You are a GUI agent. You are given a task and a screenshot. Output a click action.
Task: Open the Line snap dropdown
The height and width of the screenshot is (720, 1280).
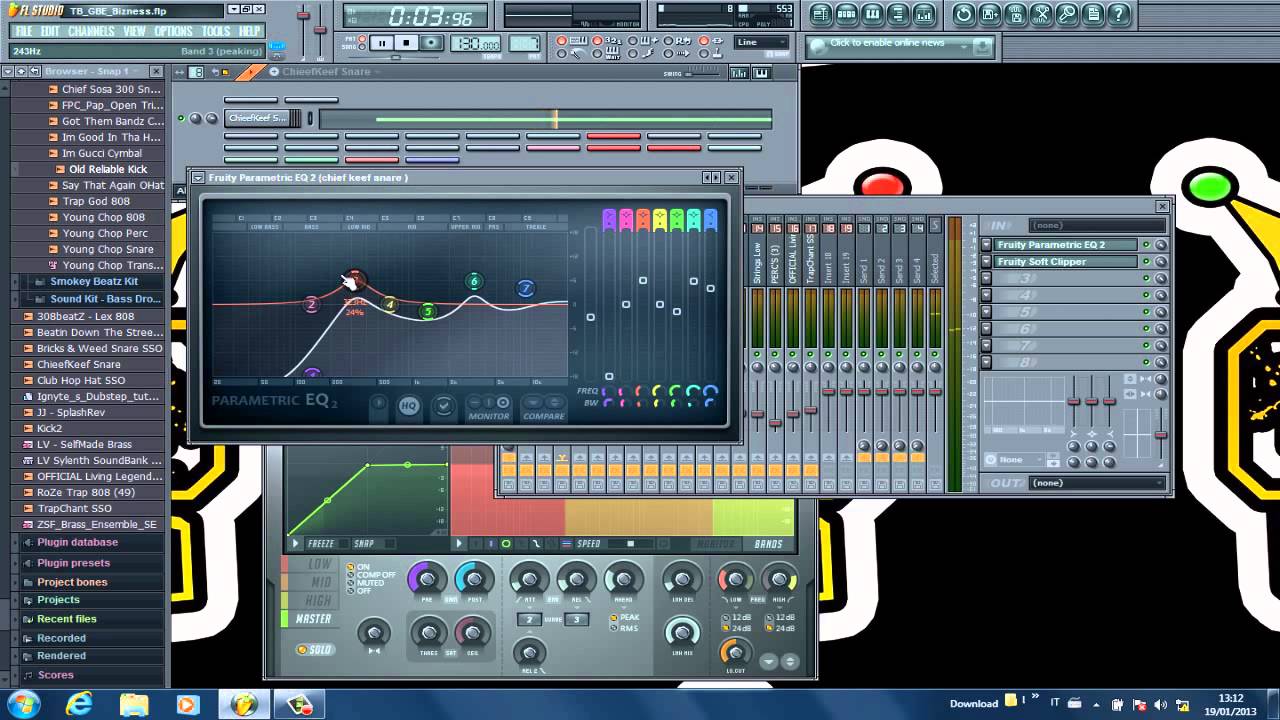[x=762, y=42]
